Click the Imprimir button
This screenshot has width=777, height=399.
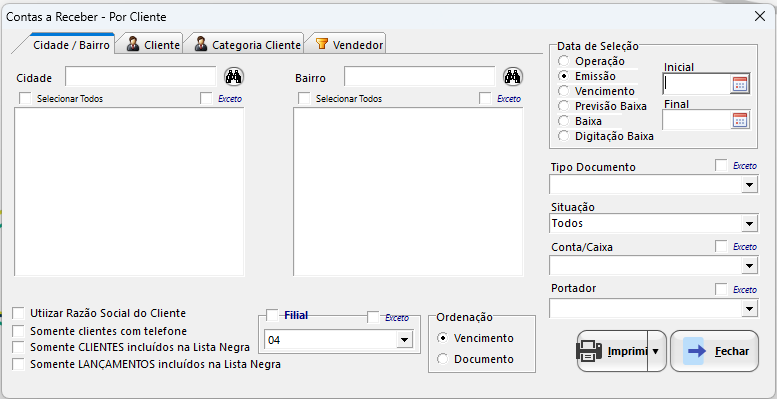pos(612,351)
